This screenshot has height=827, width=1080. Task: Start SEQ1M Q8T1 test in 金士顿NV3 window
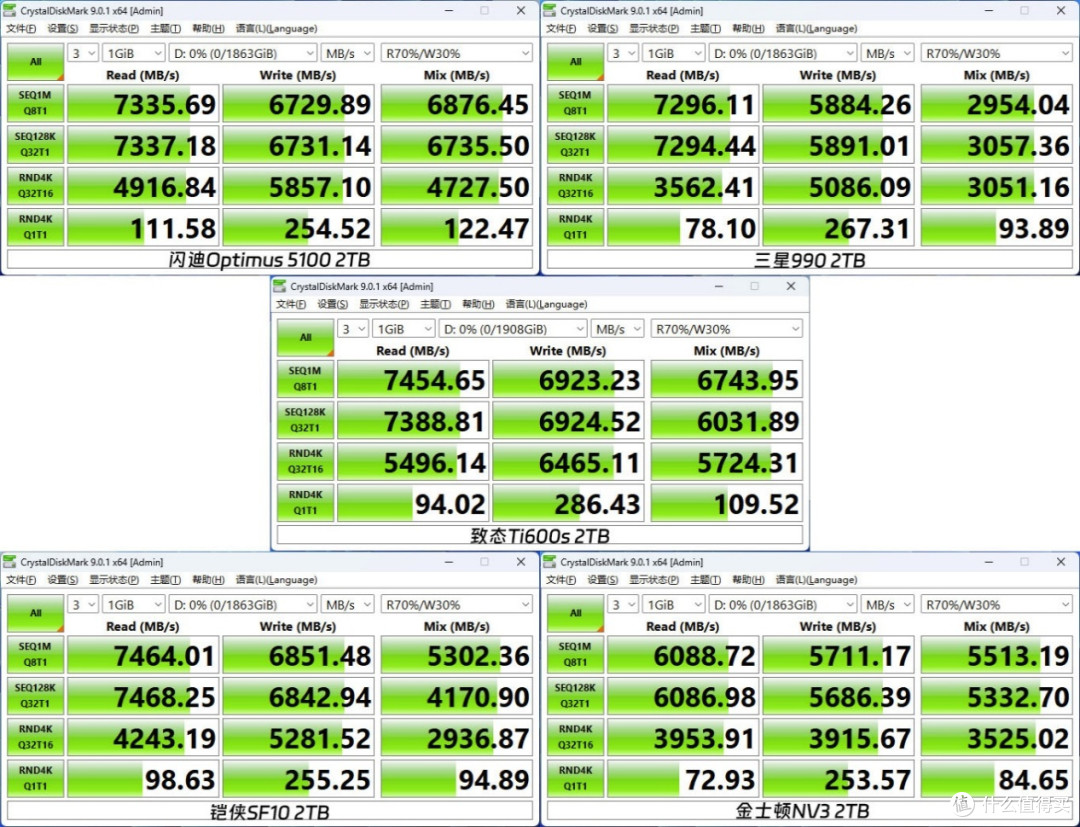(x=576, y=654)
